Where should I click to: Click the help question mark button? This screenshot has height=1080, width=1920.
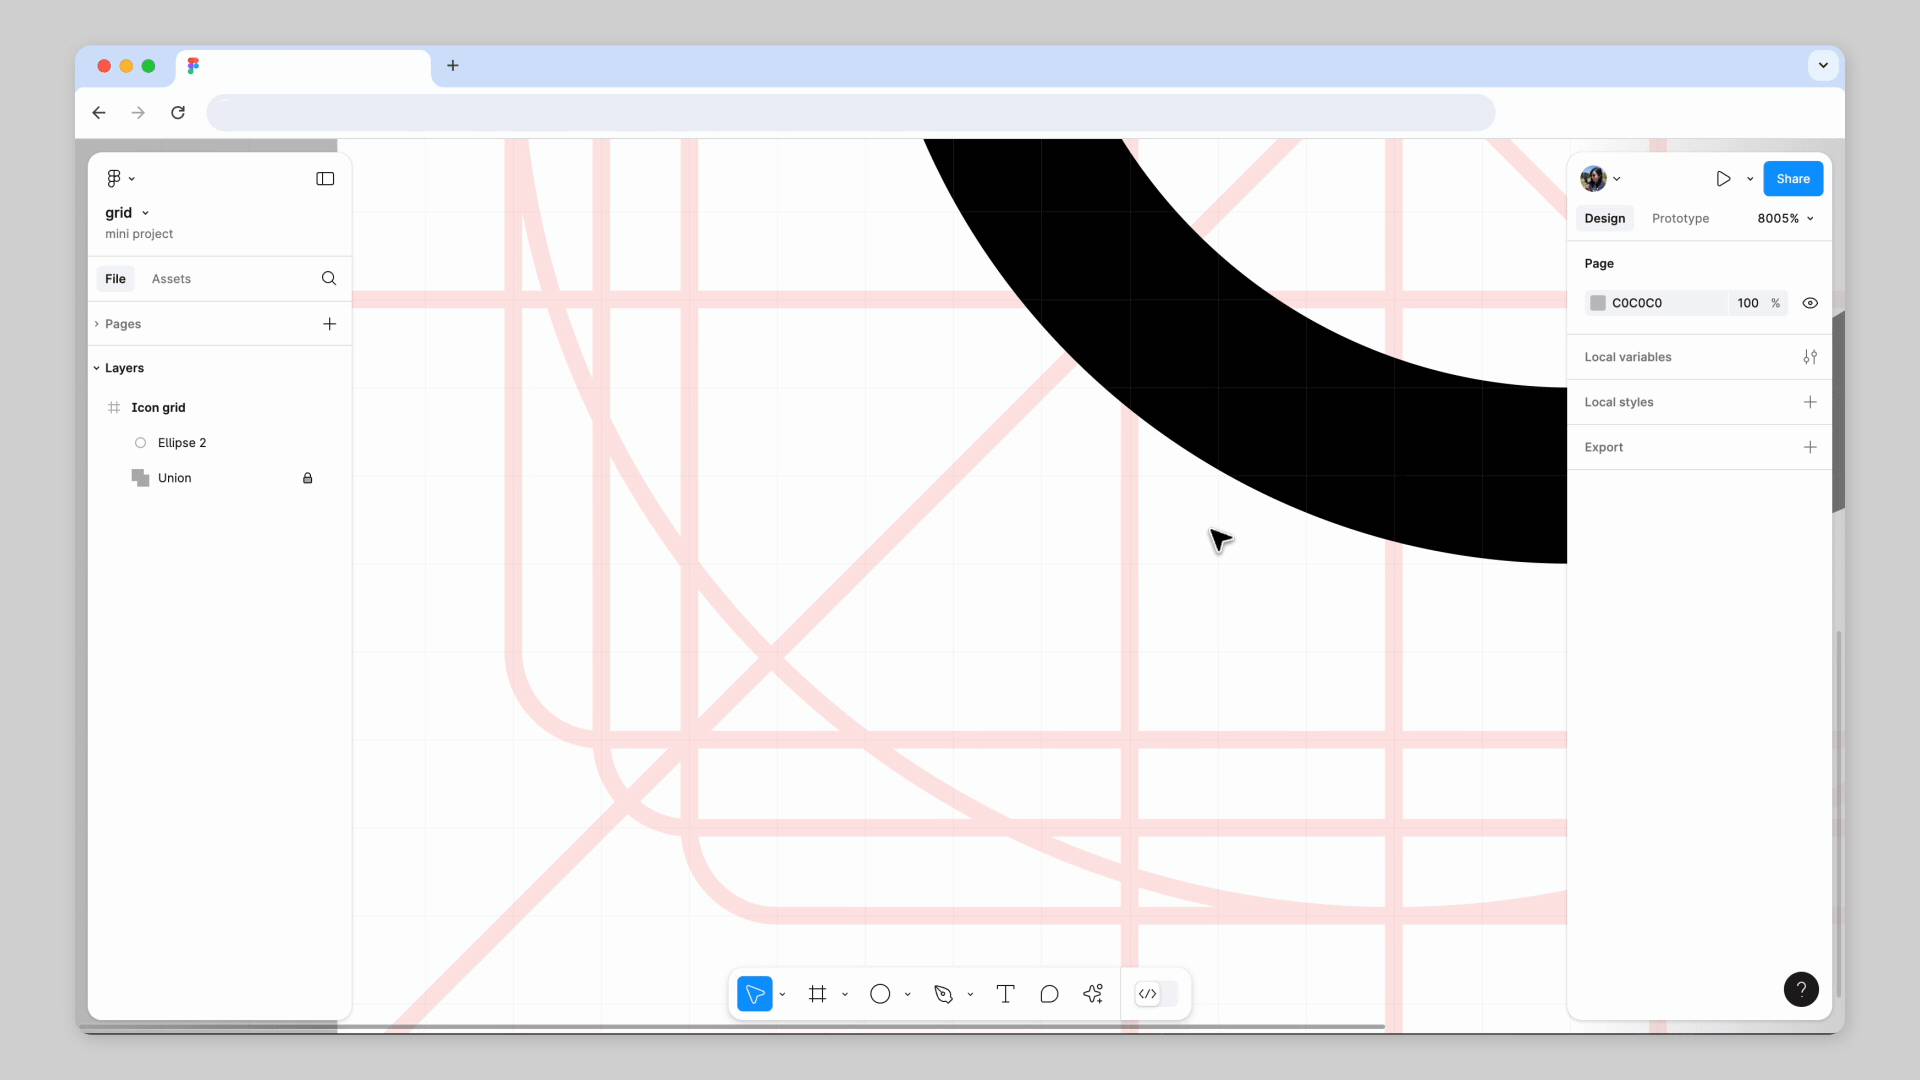[1801, 989]
